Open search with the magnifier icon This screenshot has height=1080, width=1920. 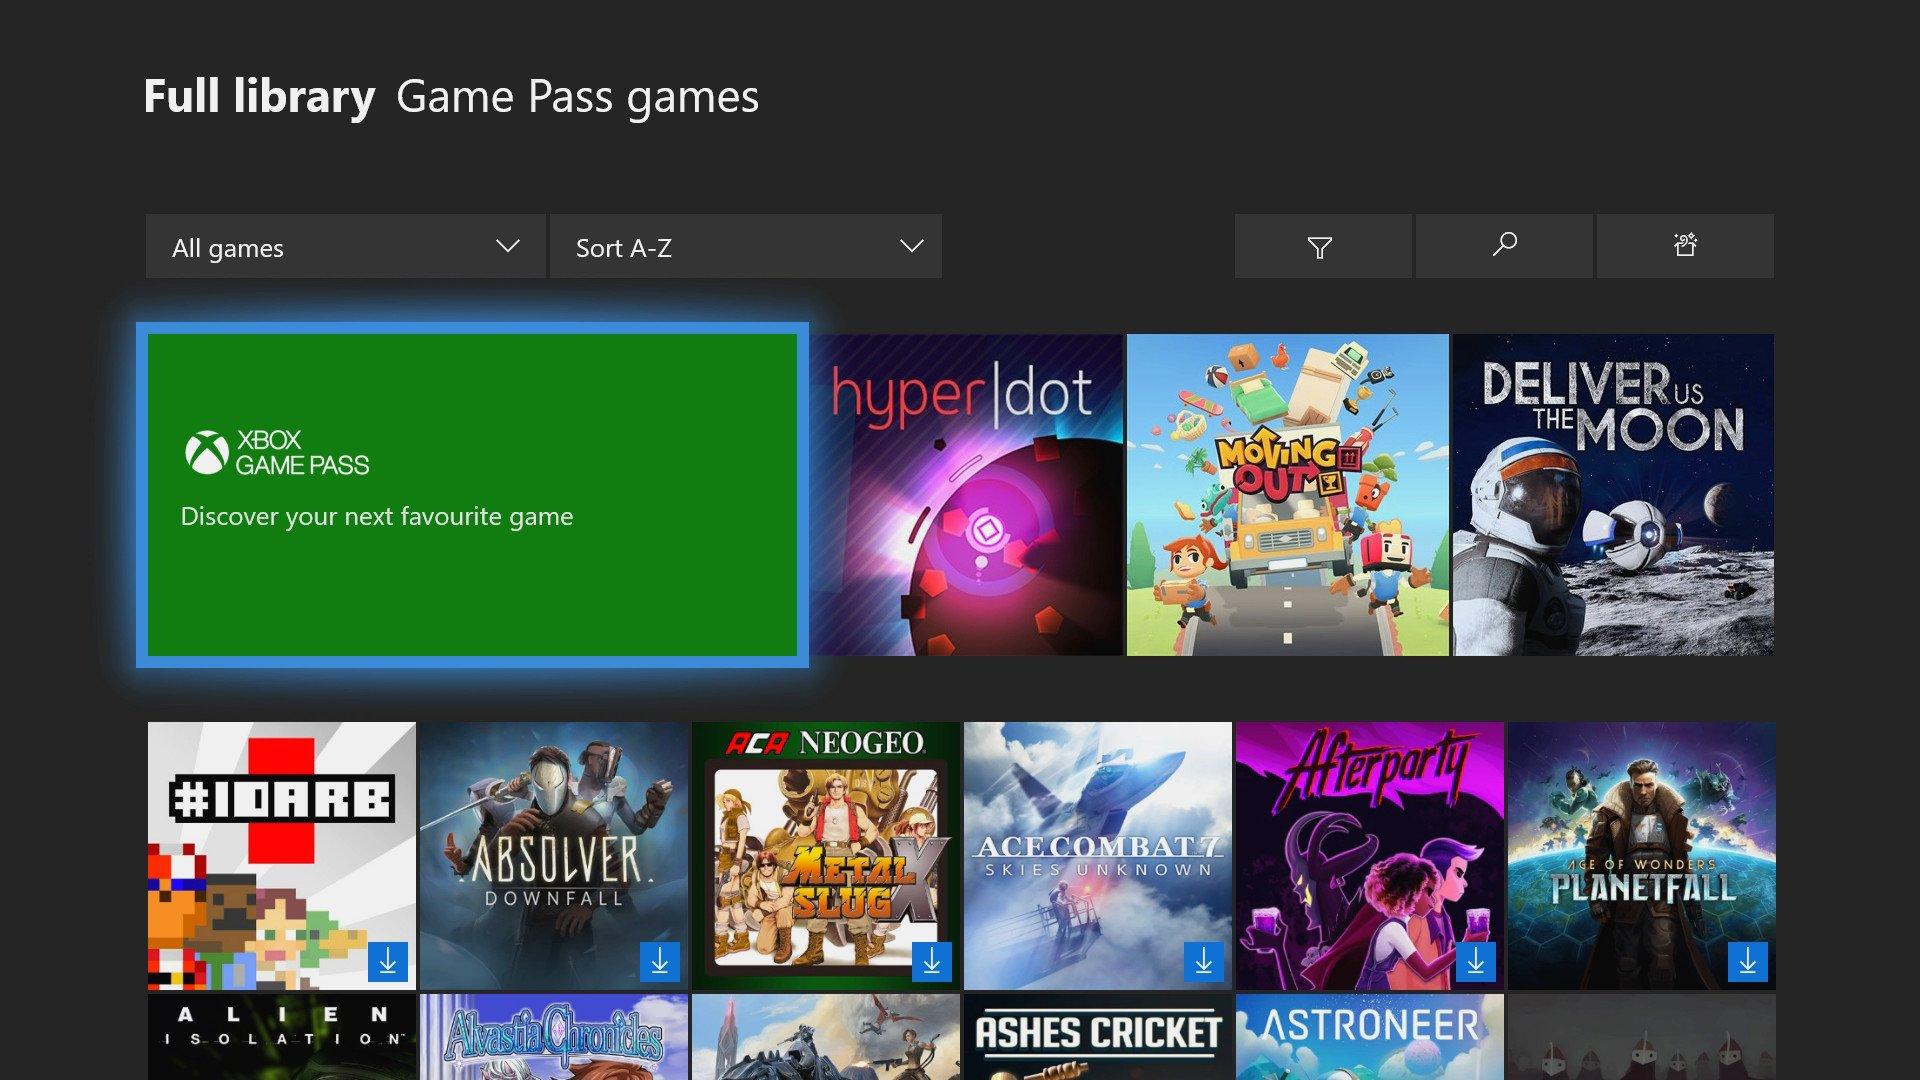pyautogui.click(x=1503, y=246)
